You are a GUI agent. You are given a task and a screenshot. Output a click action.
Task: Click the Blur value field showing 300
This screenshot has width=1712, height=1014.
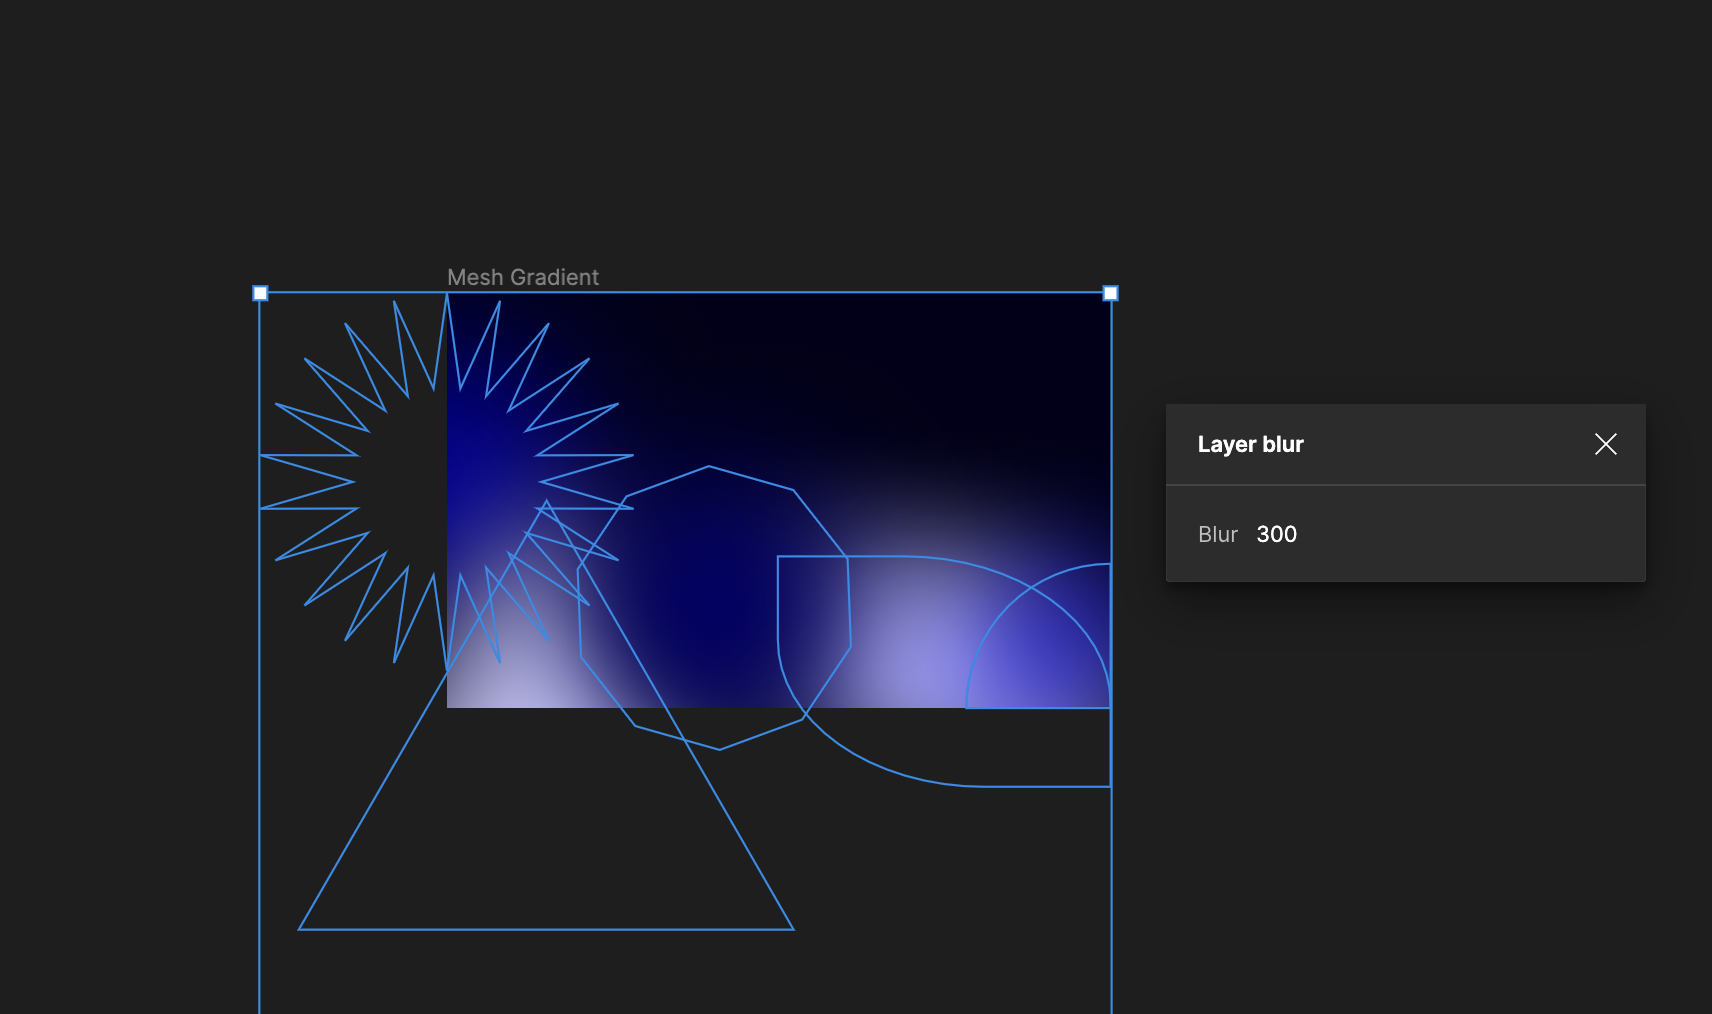pyautogui.click(x=1276, y=534)
